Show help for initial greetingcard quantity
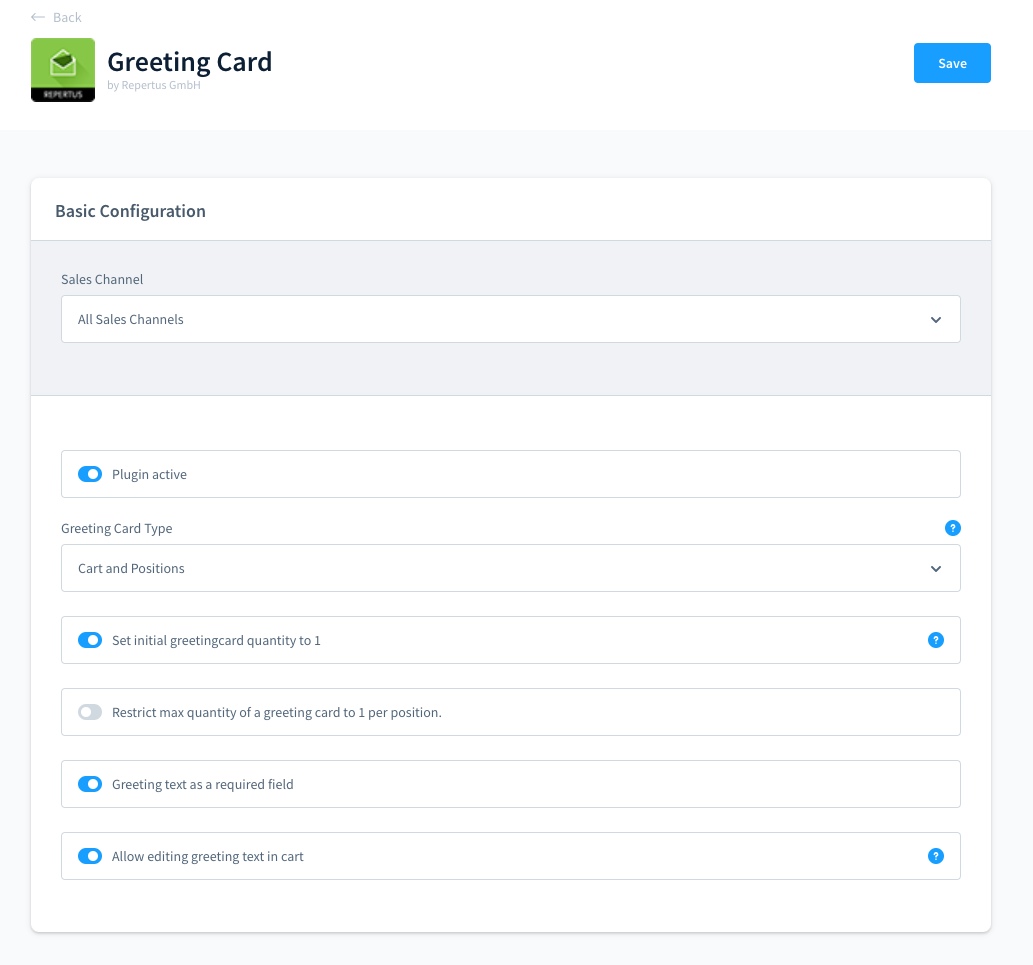Screen dimensions: 1033x965 pos(935,640)
